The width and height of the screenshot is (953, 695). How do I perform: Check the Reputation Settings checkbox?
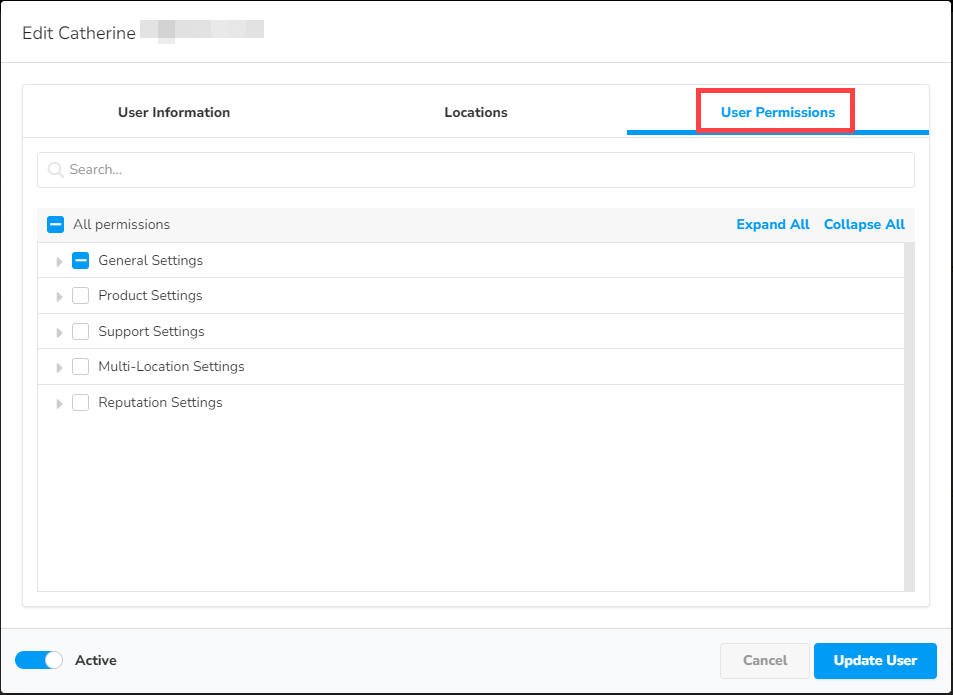click(x=80, y=402)
